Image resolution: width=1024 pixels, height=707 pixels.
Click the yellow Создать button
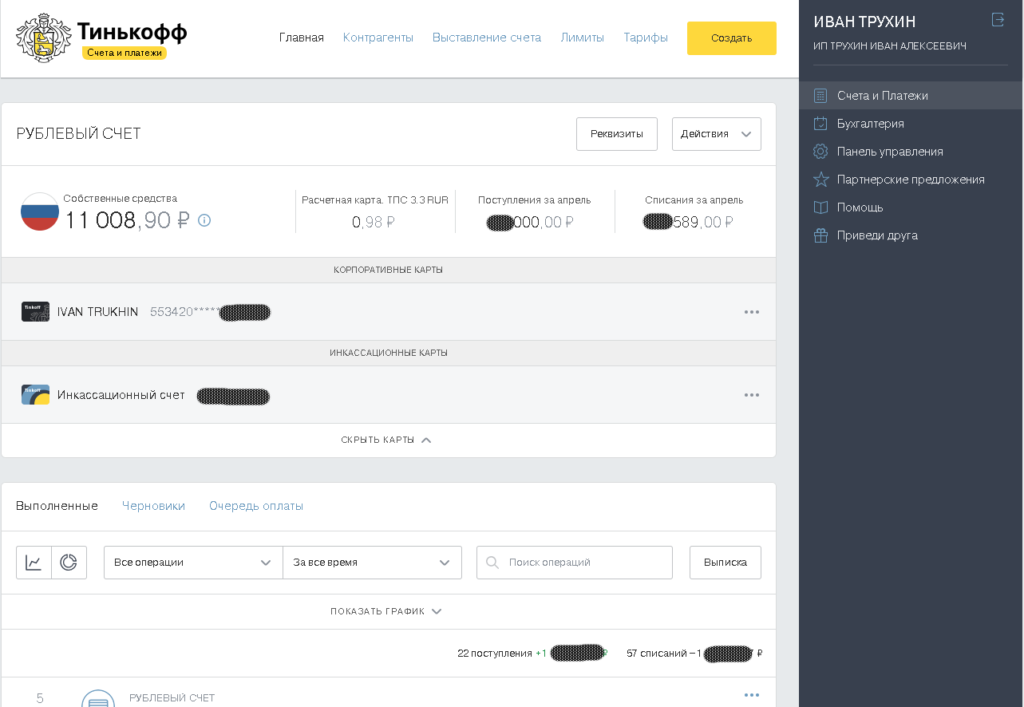point(731,38)
